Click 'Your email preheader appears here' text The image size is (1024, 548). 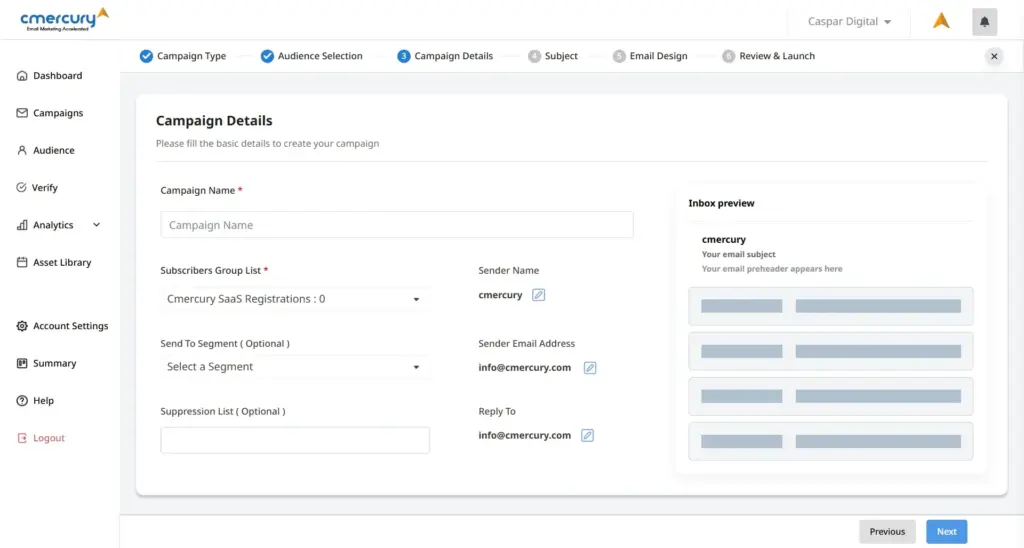pos(772,268)
